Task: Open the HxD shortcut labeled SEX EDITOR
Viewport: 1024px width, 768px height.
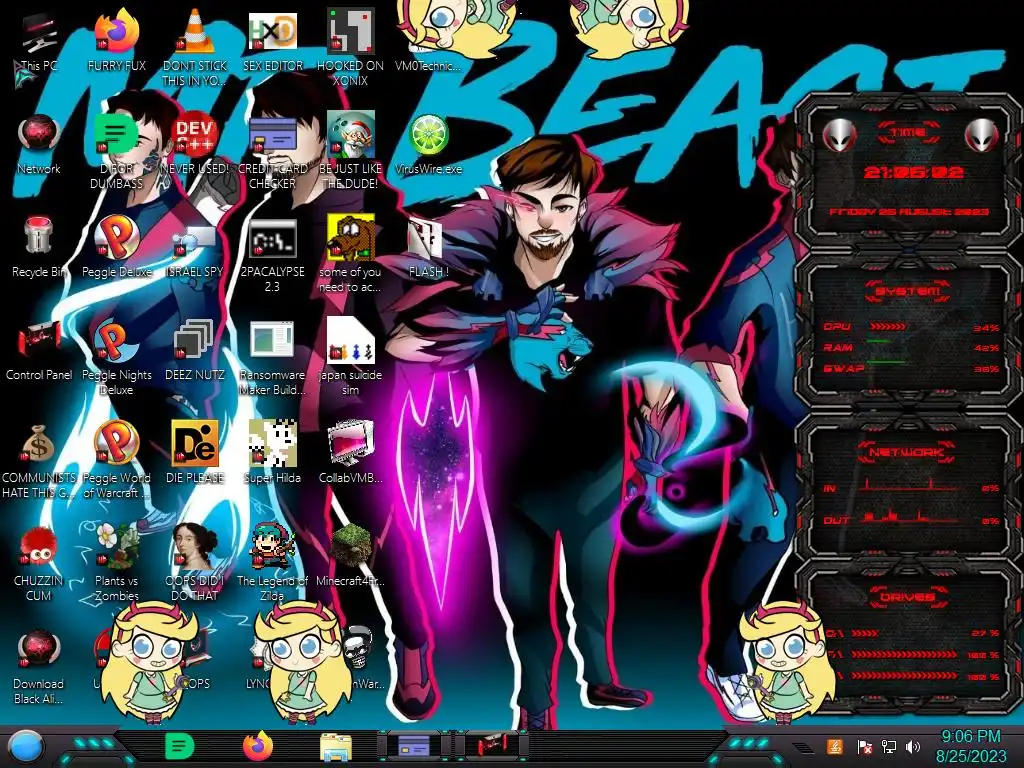Action: pyautogui.click(x=273, y=40)
